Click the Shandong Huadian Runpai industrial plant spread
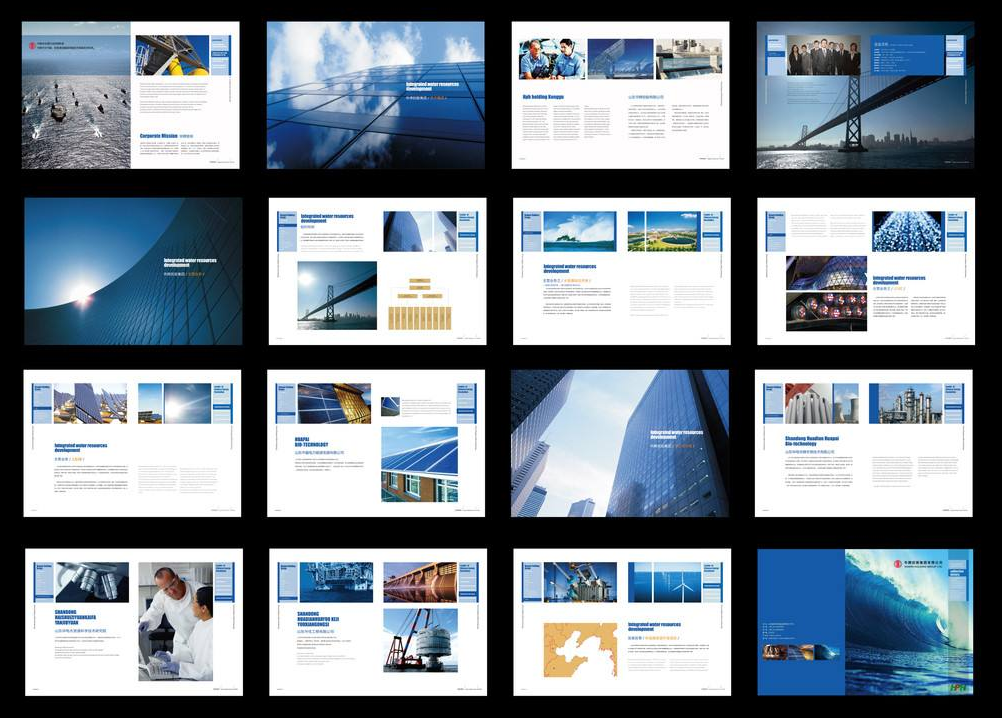 (864, 443)
